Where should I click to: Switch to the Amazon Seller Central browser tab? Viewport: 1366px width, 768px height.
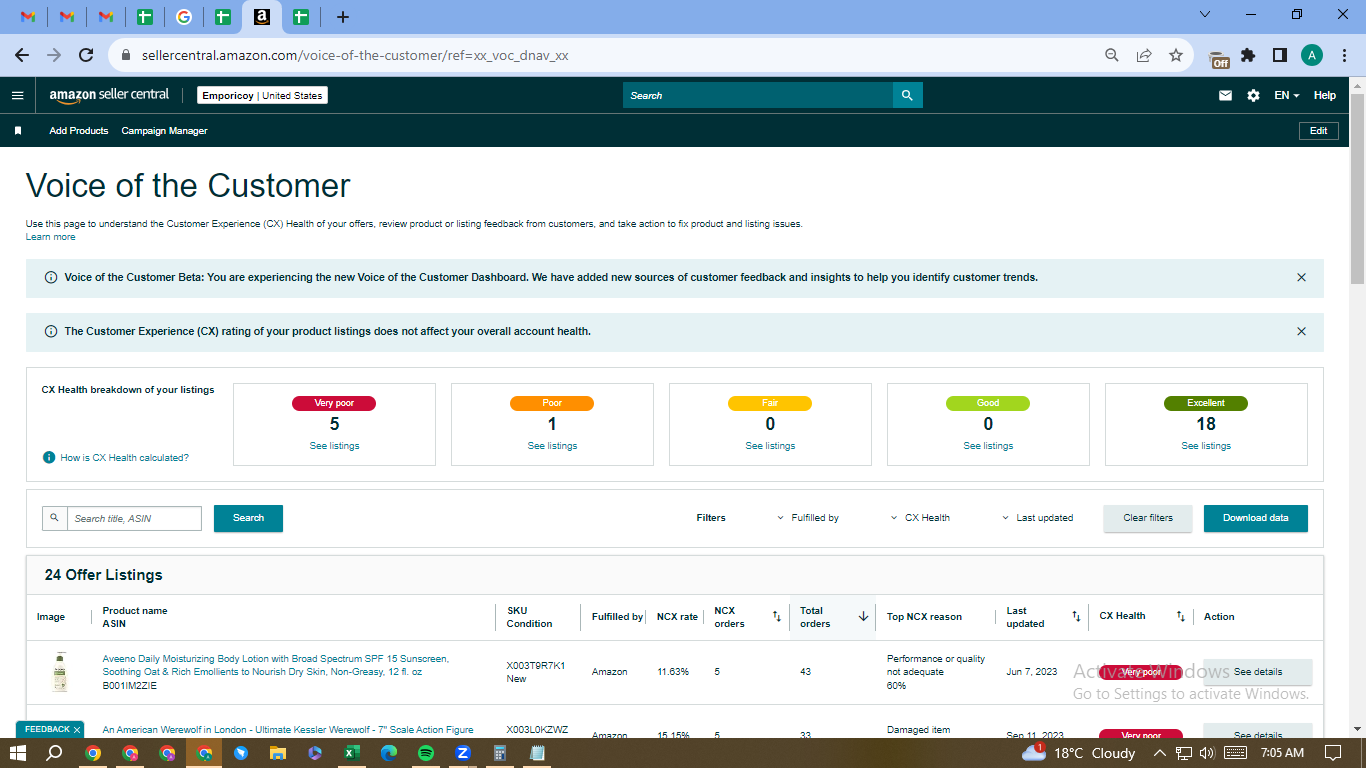click(262, 17)
